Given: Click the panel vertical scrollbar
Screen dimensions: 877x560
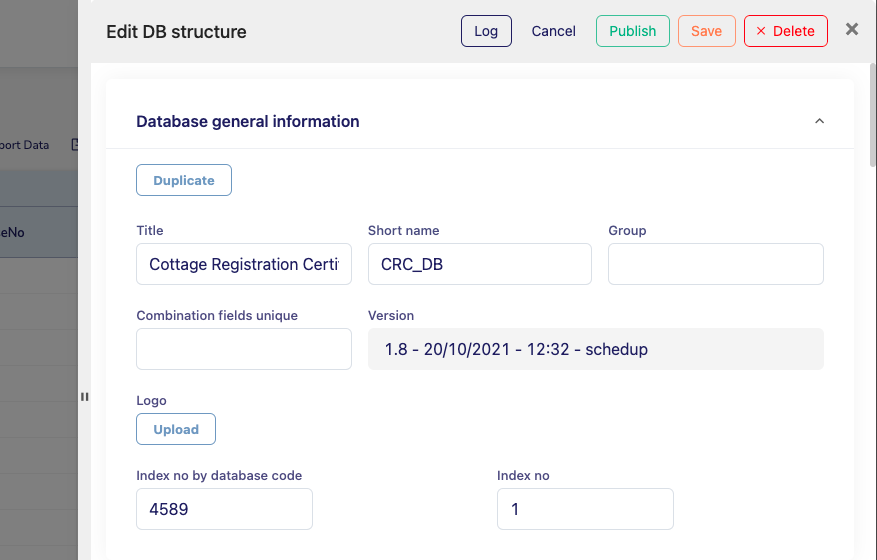Looking at the screenshot, I should [873, 115].
